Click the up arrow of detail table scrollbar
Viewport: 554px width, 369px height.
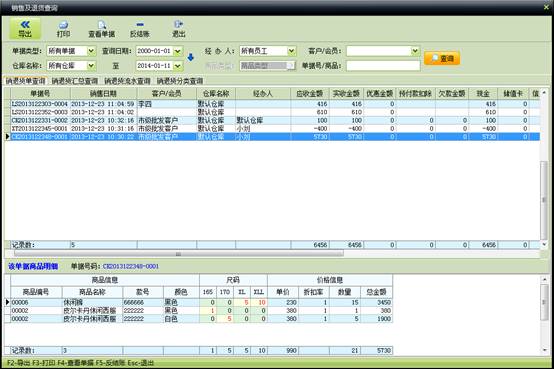coord(544,280)
